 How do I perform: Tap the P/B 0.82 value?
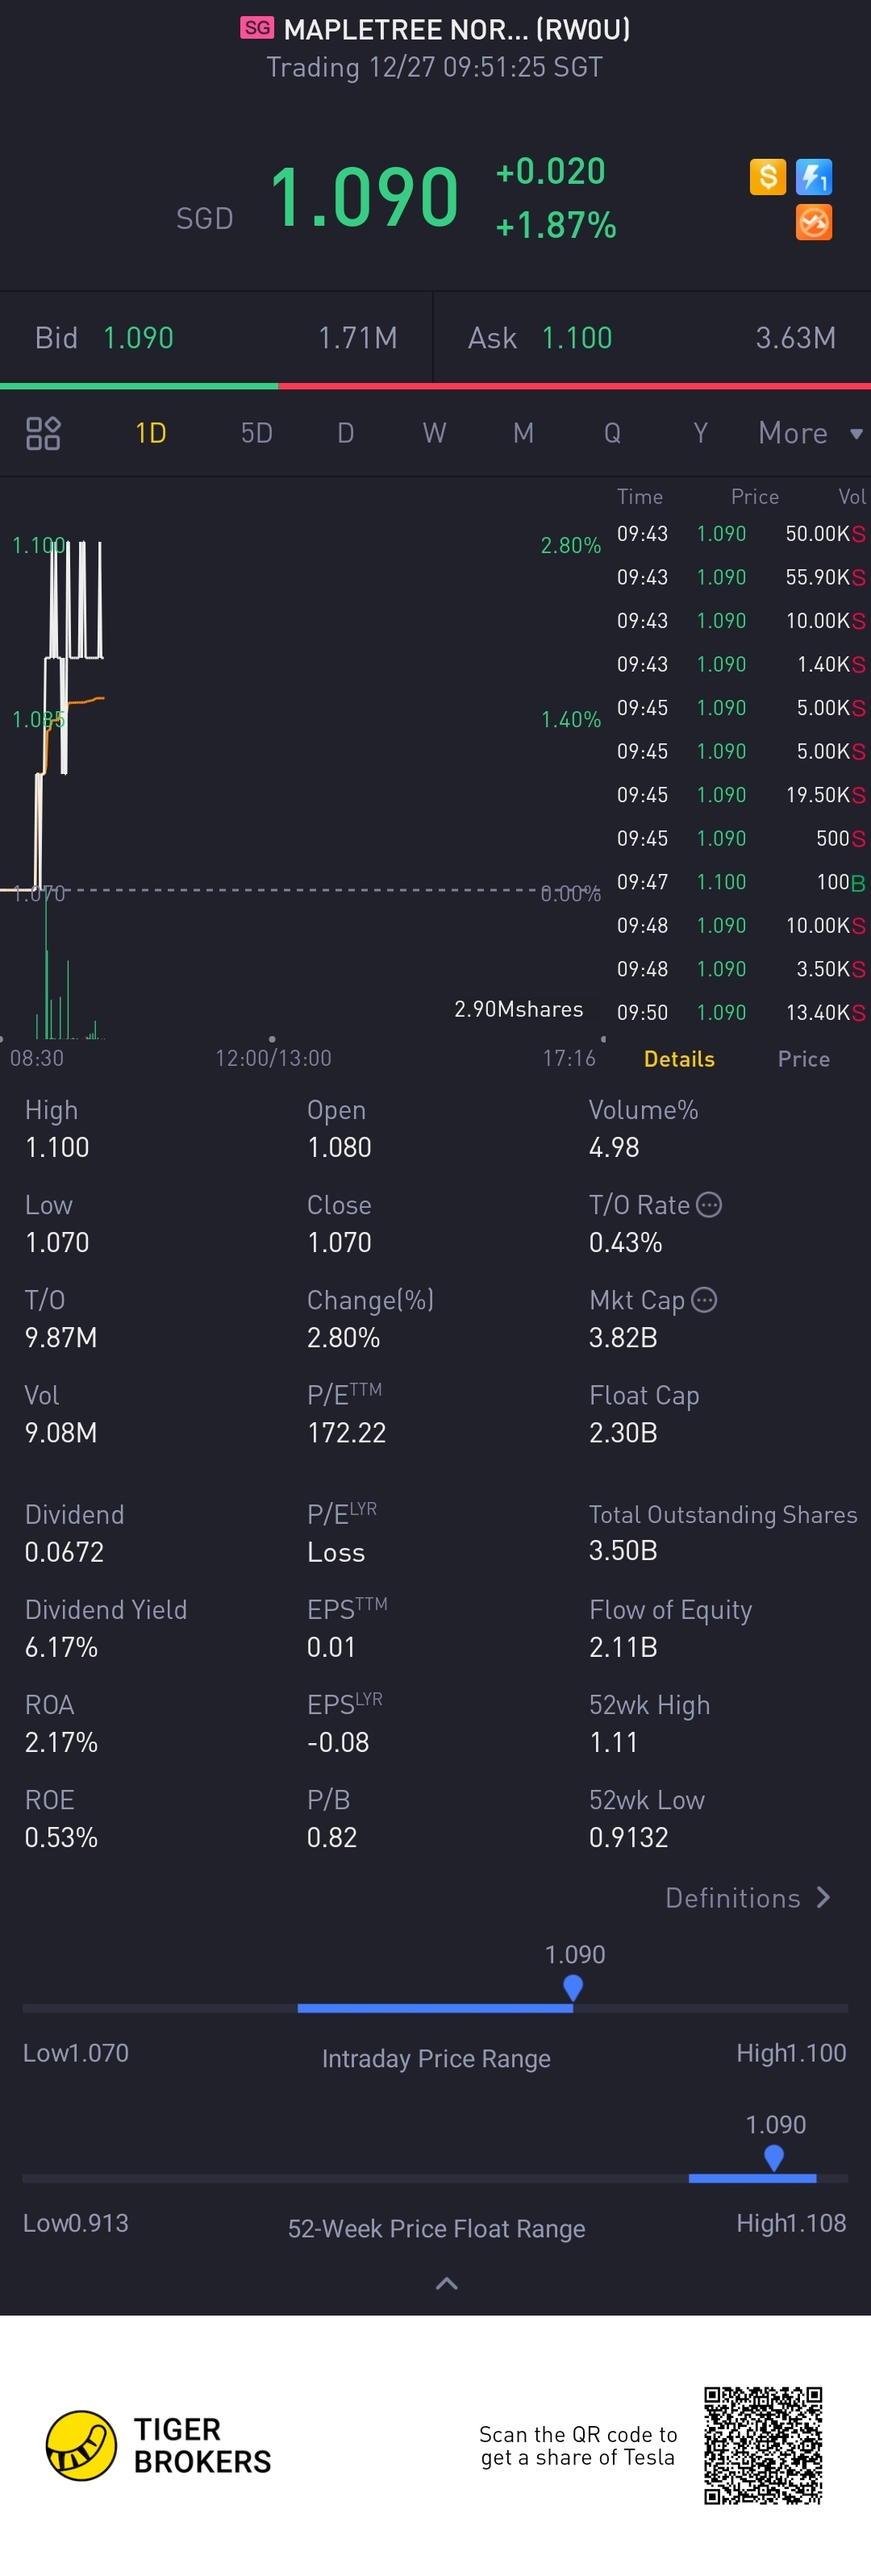click(332, 1837)
